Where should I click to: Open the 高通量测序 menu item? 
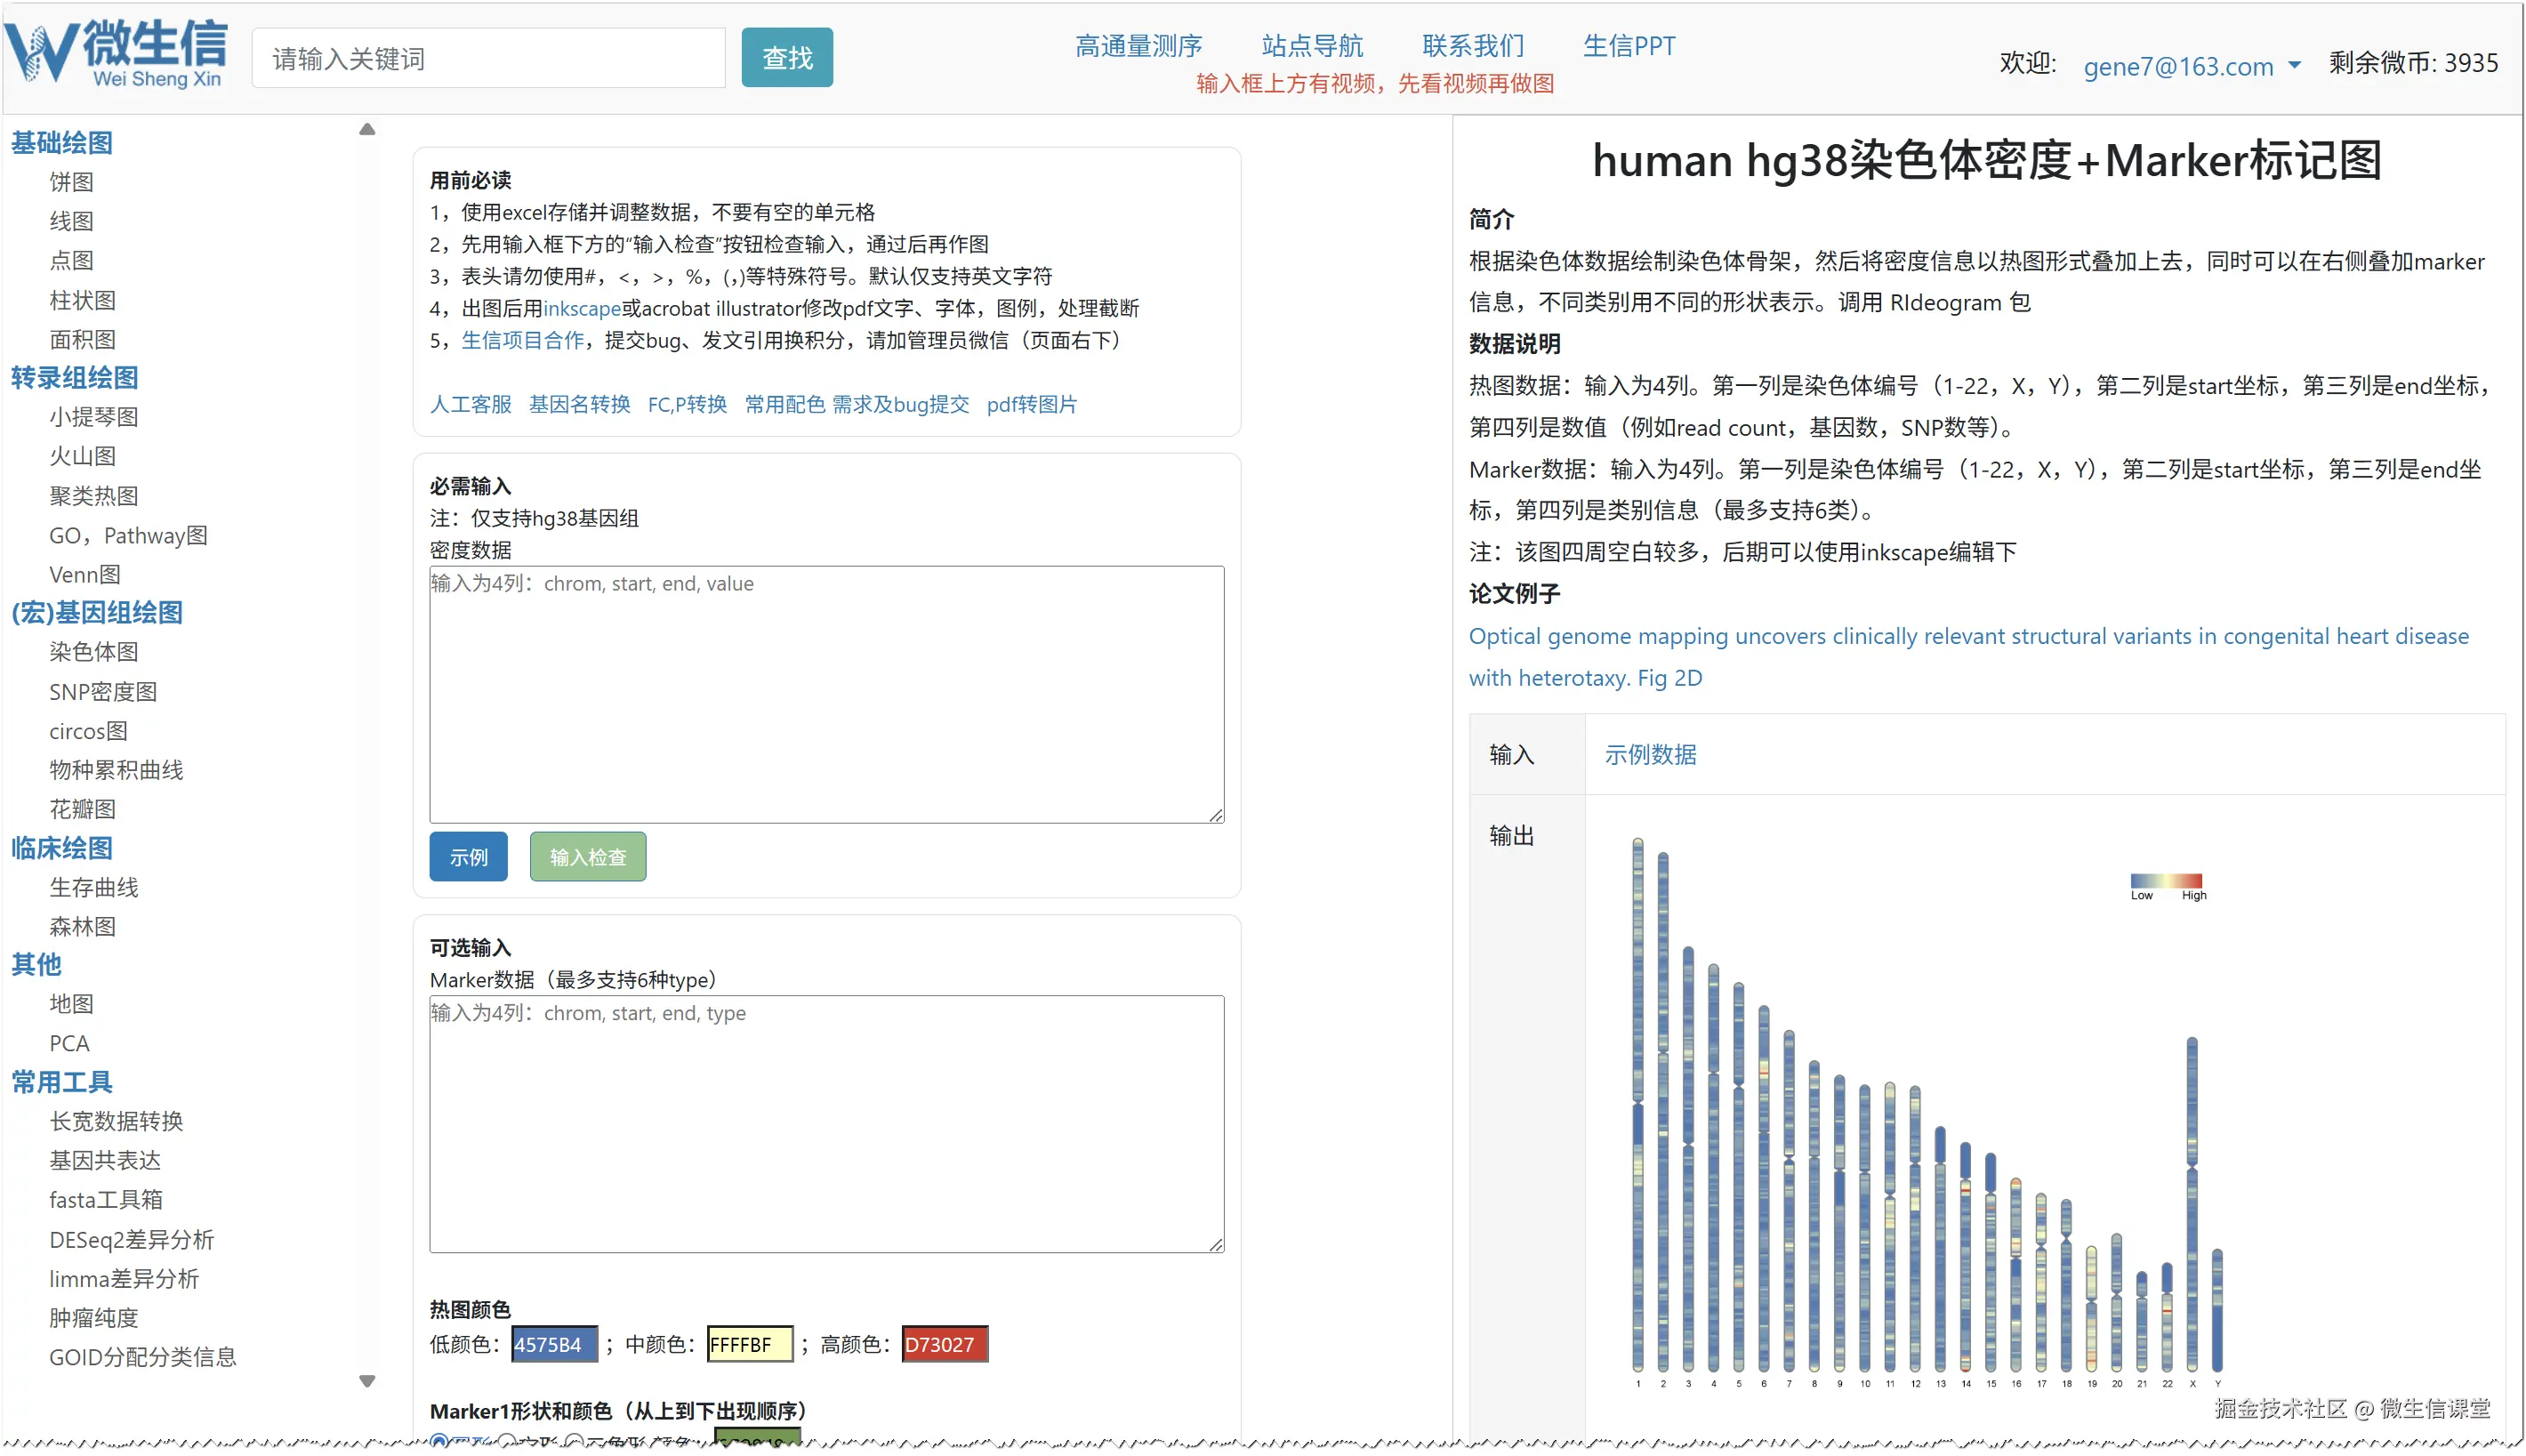coord(1138,46)
